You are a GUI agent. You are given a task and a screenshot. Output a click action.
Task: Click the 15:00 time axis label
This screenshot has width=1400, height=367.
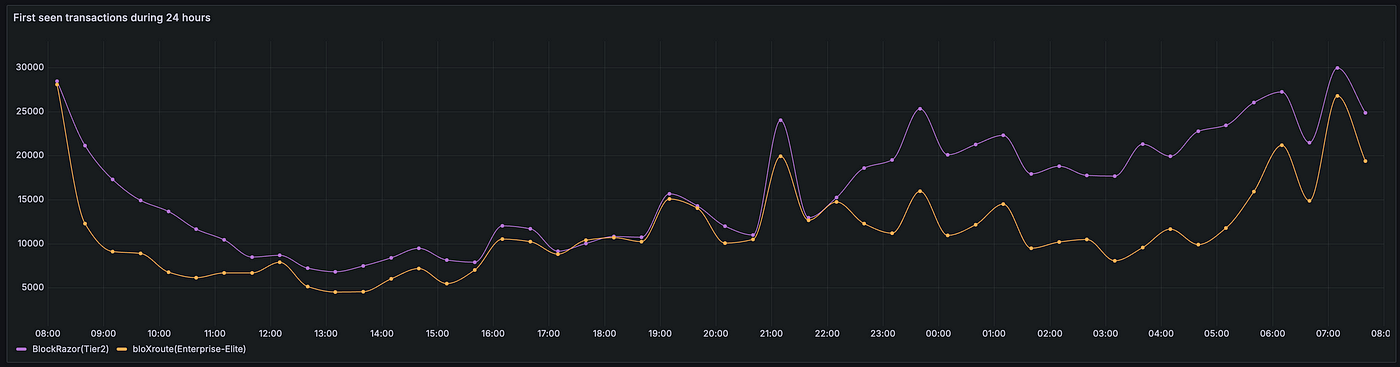437,333
